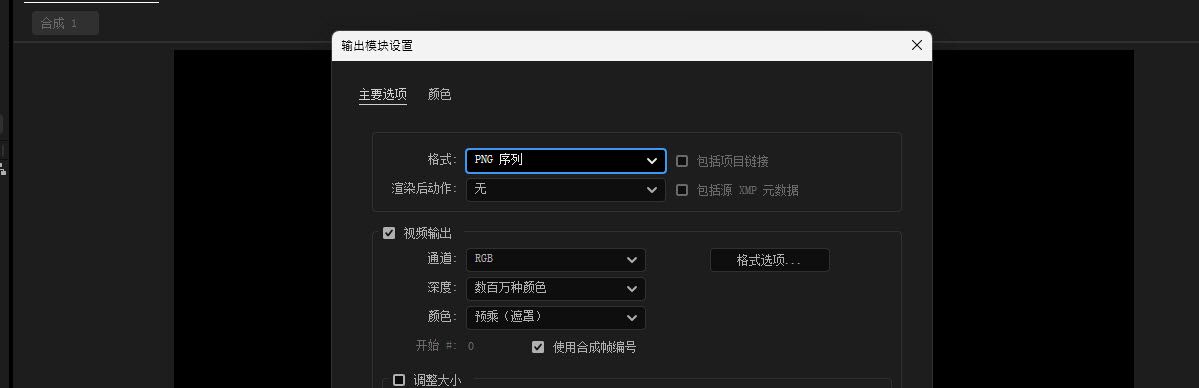The image size is (1199, 388).
Task: Uncheck 使用合成帧编号 checkbox
Action: [x=538, y=347]
